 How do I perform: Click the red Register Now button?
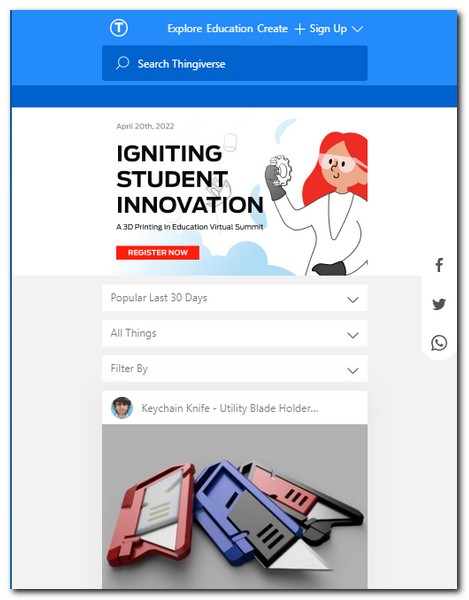click(x=158, y=253)
